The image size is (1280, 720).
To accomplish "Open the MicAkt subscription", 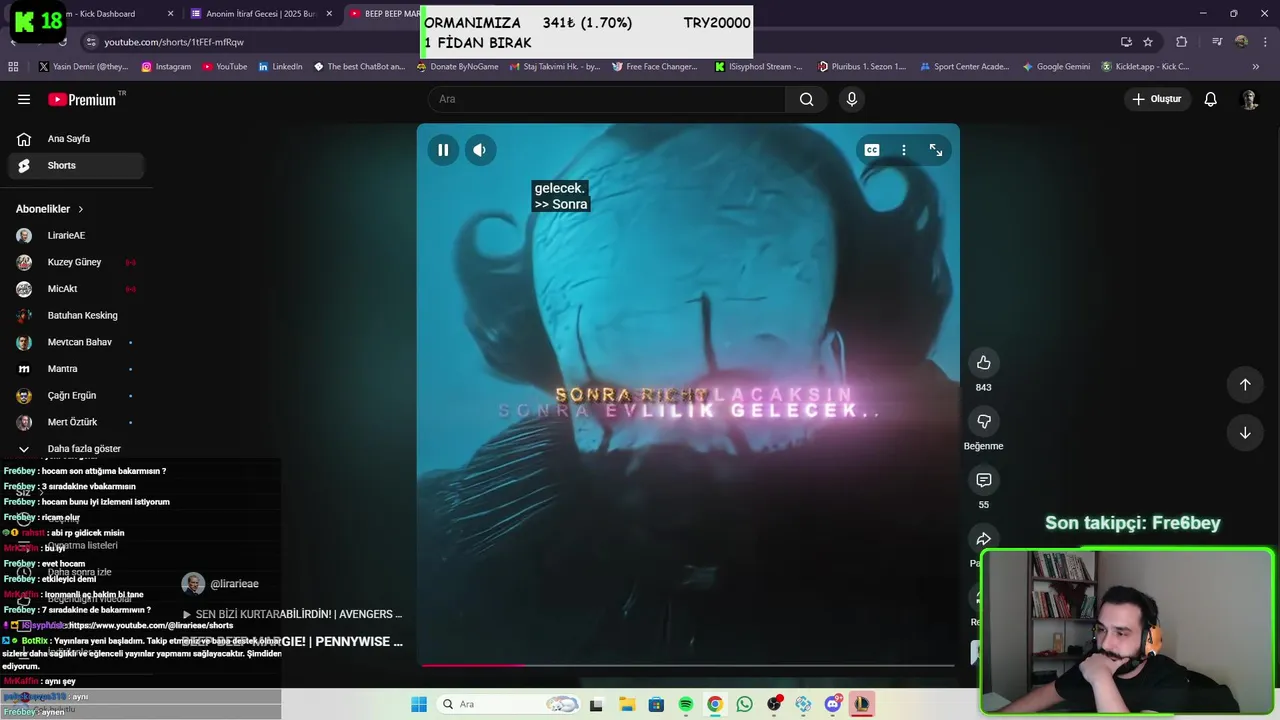I will point(76,289).
